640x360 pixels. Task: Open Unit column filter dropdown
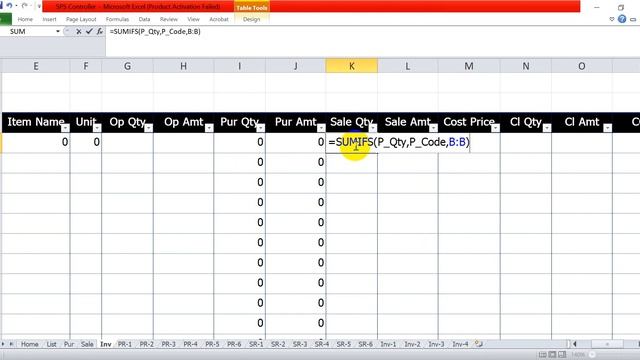[x=97, y=128]
